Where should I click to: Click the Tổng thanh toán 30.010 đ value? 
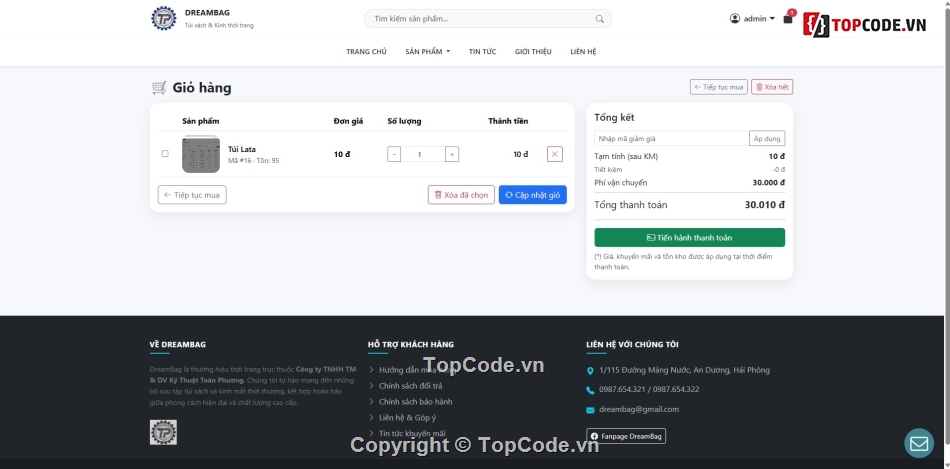pyautogui.click(x=765, y=205)
